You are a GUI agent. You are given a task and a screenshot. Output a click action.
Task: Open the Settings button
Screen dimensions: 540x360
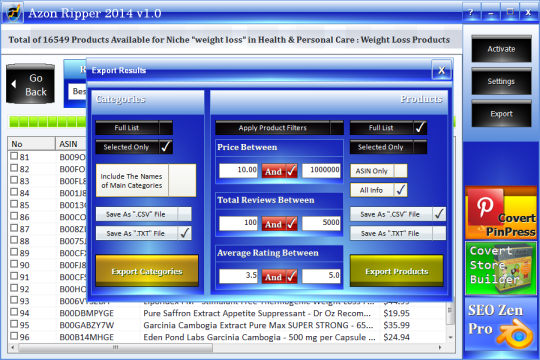coord(501,81)
